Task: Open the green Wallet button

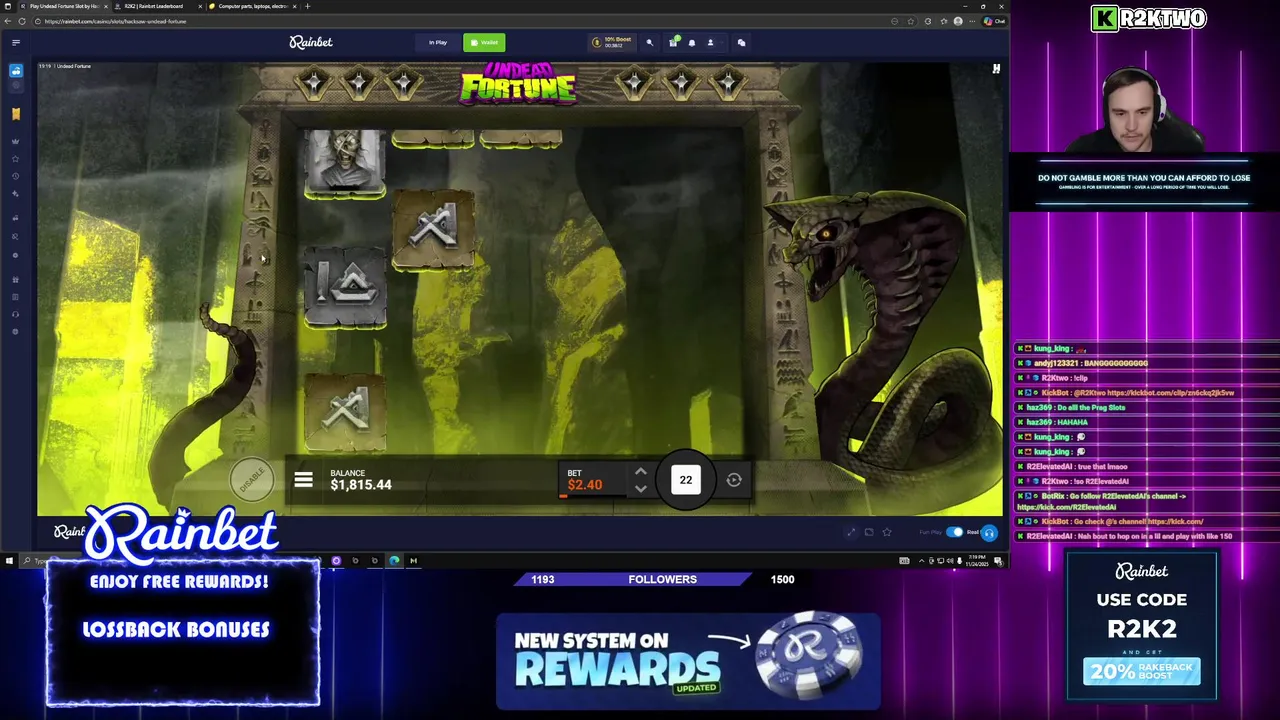Action: coord(484,42)
